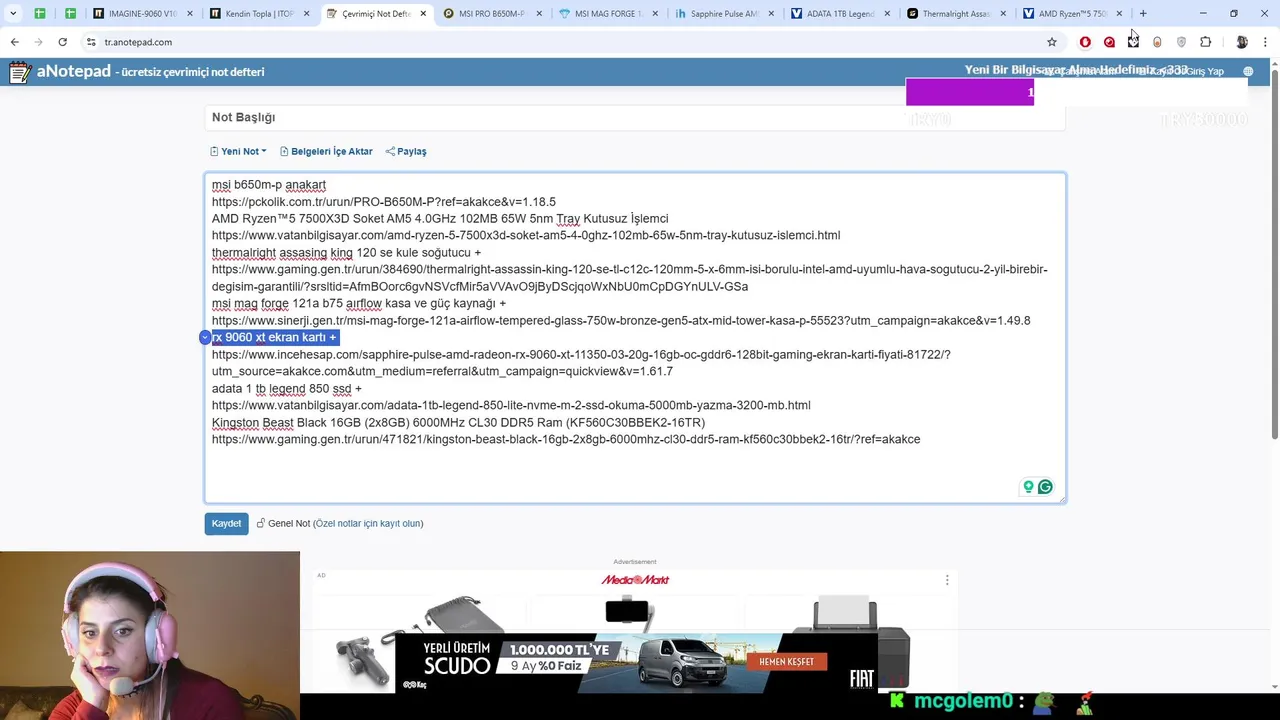Expand the Yeni Not dropdown
The image size is (1280, 720).
(x=238, y=151)
